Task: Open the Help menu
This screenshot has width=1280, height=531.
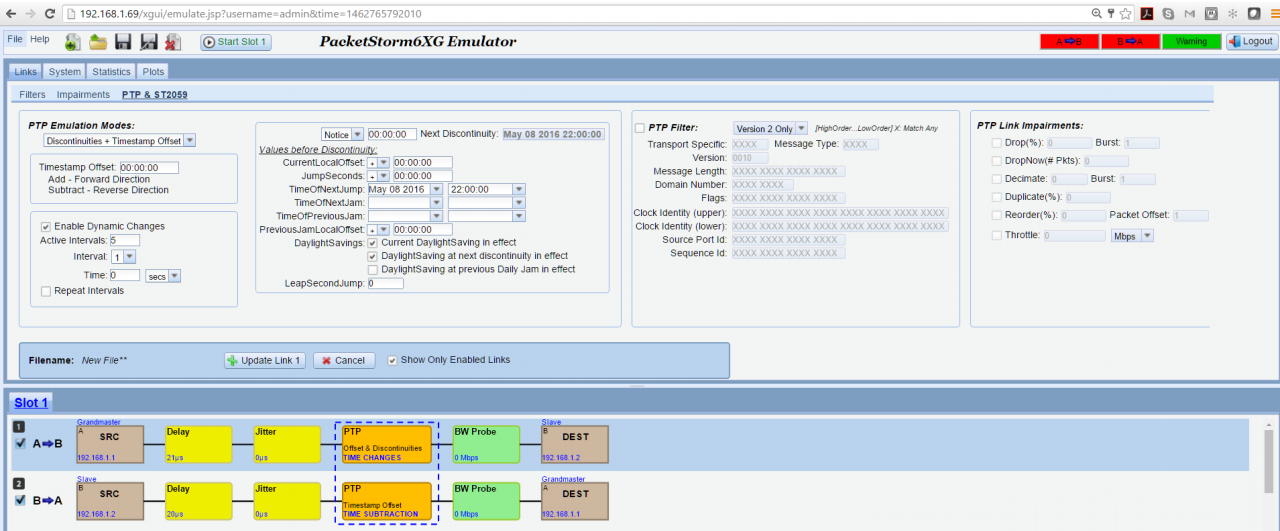Action: 39,39
